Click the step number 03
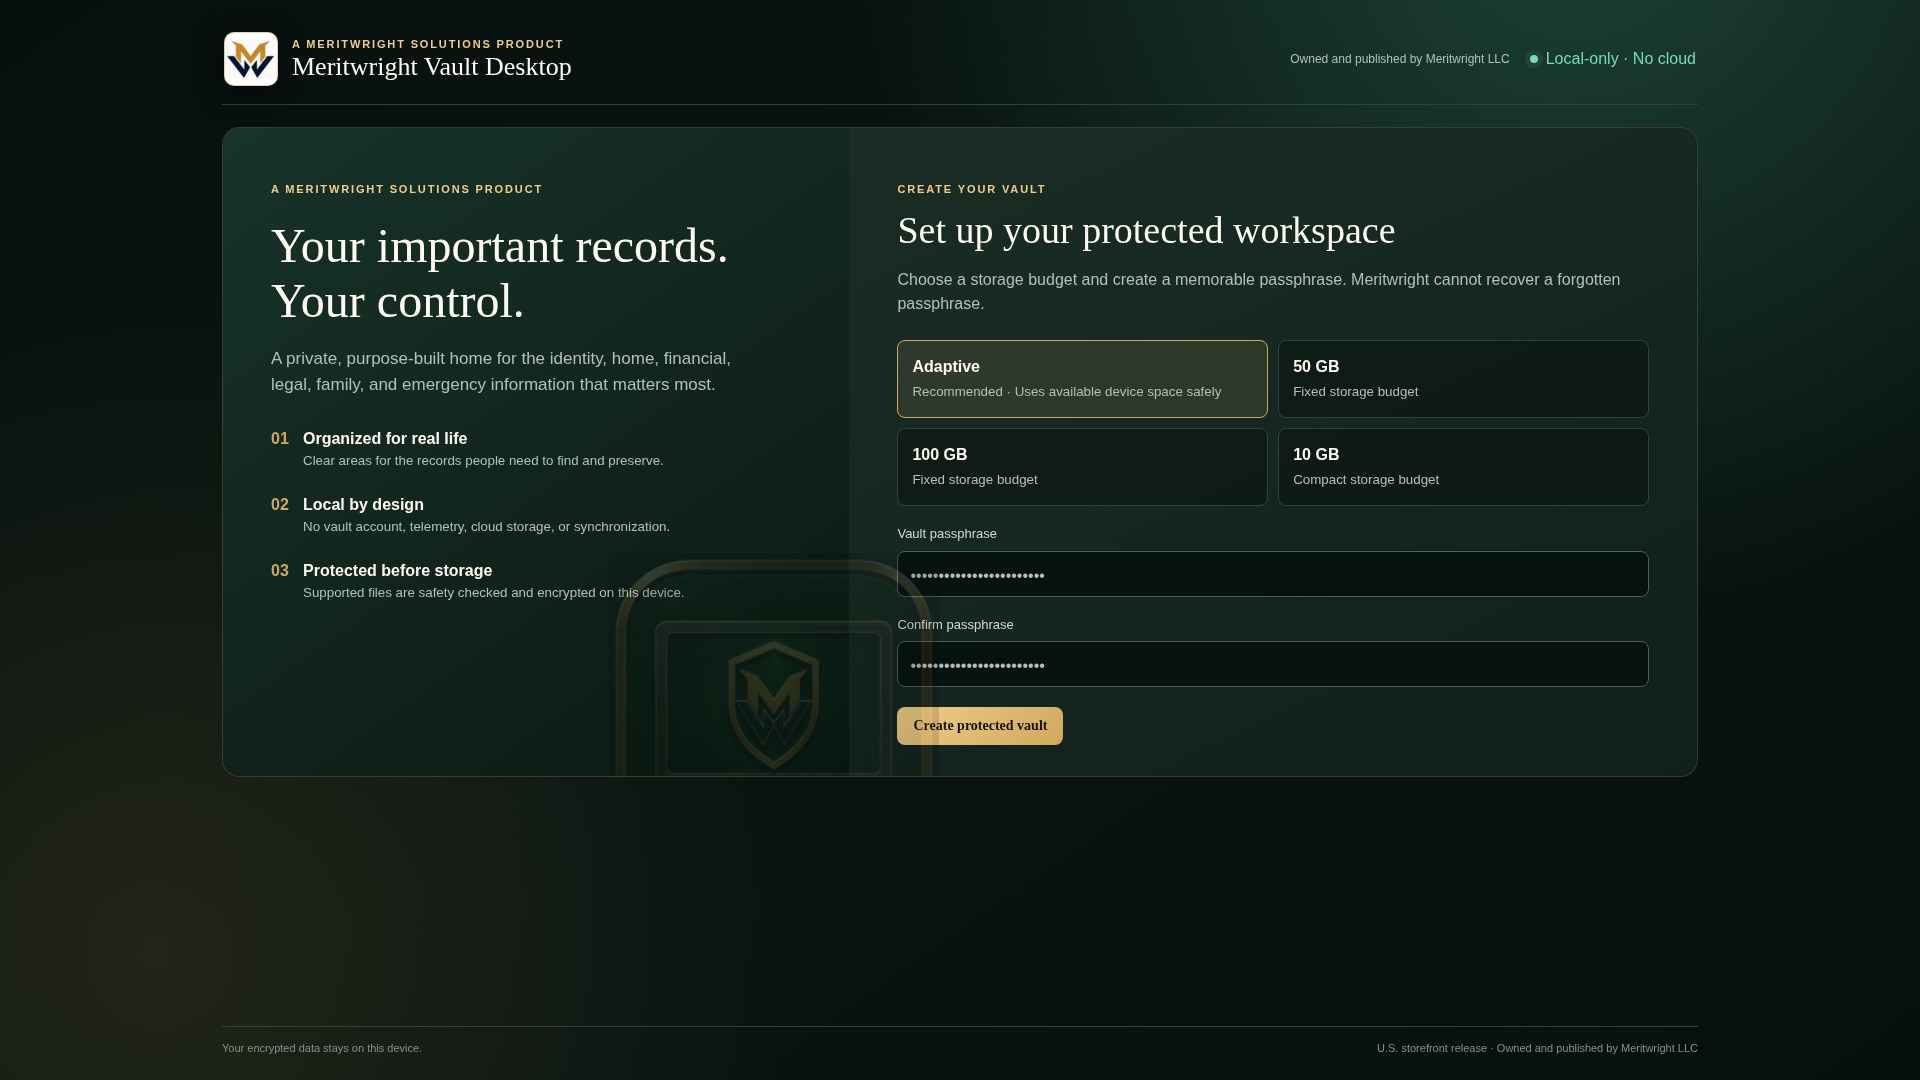The image size is (1920, 1080). click(x=280, y=571)
